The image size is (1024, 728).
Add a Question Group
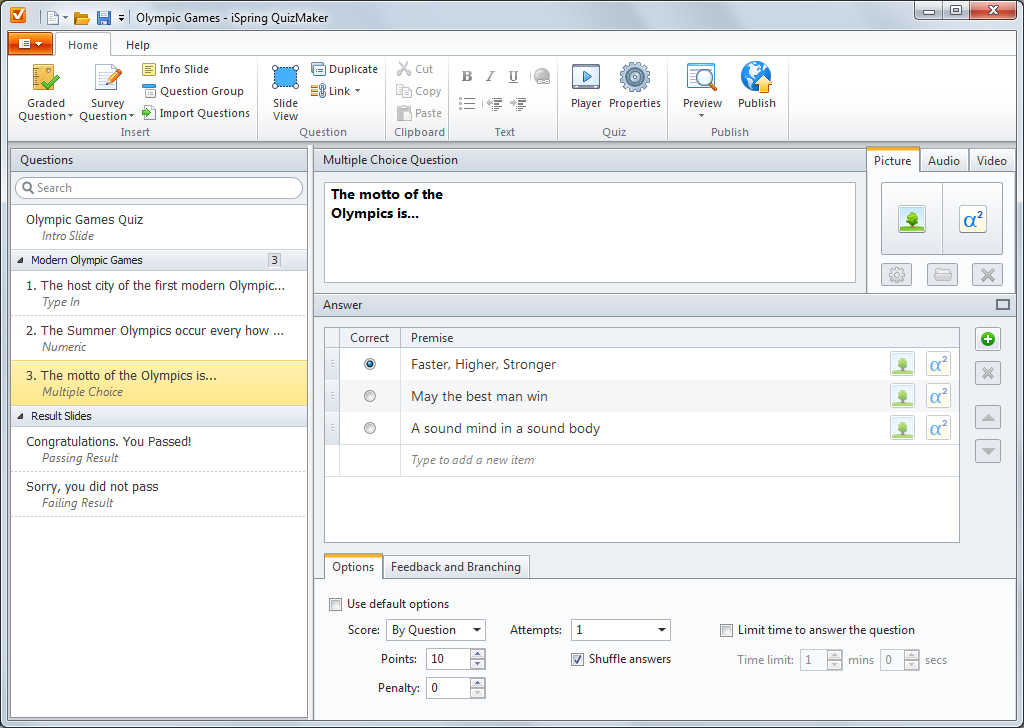pos(193,91)
